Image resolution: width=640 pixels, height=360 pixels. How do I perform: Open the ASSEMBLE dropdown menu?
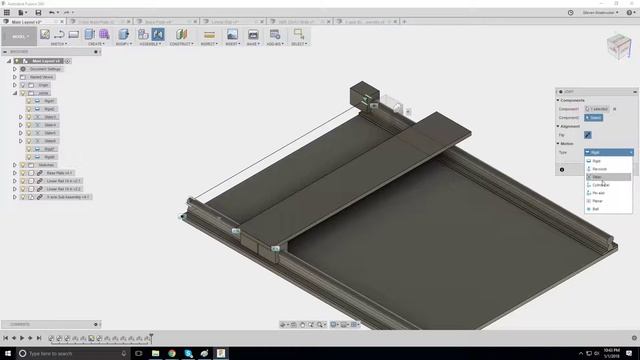[x=150, y=44]
